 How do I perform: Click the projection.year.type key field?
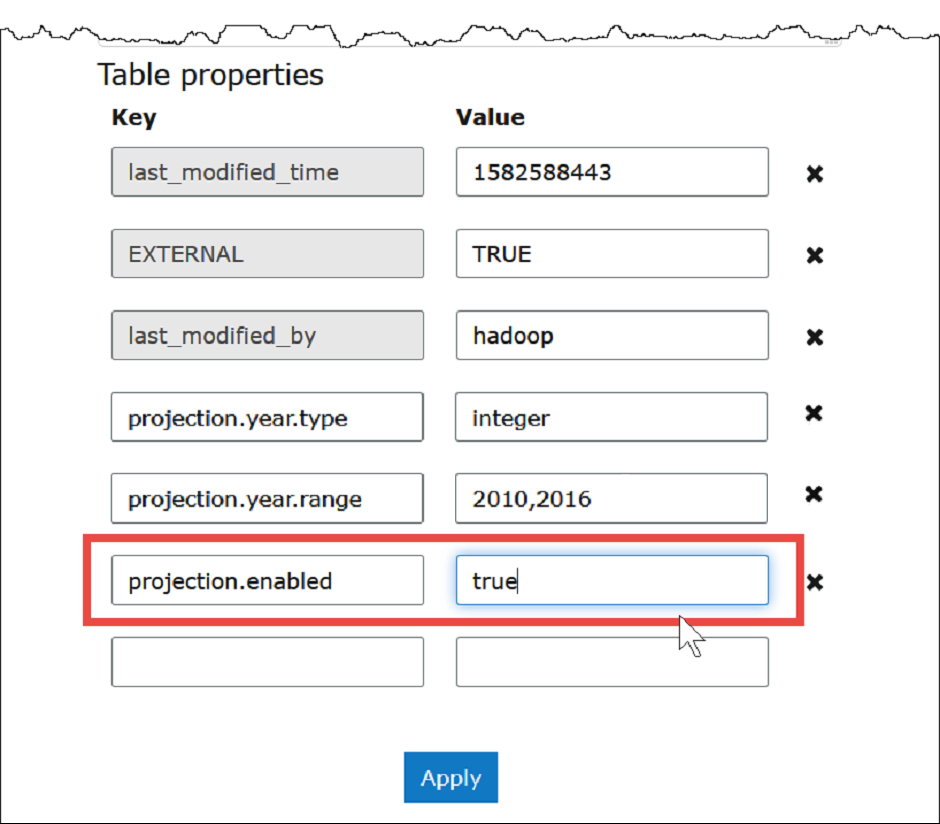[267, 417]
